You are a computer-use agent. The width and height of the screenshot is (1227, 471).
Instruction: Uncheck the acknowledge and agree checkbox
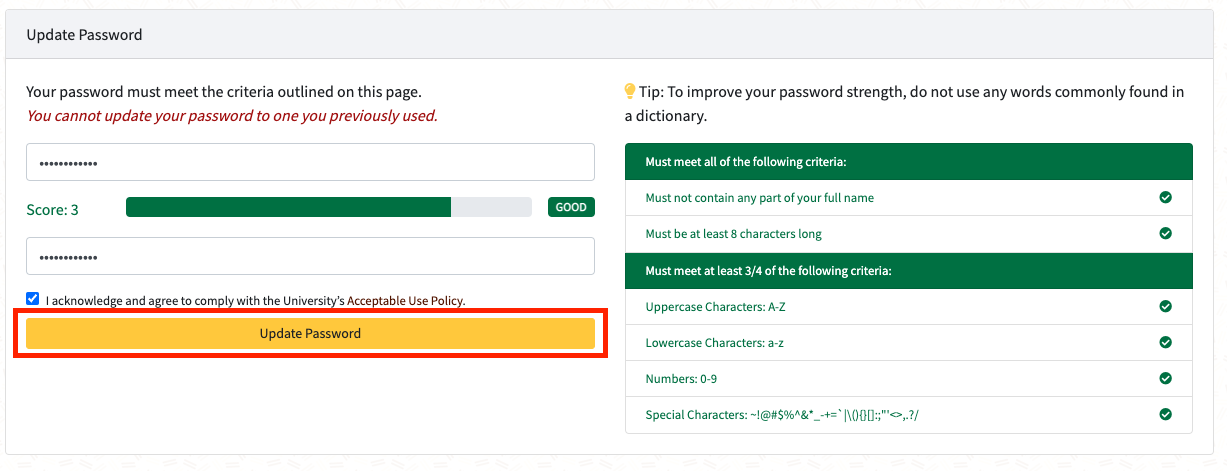point(33,299)
